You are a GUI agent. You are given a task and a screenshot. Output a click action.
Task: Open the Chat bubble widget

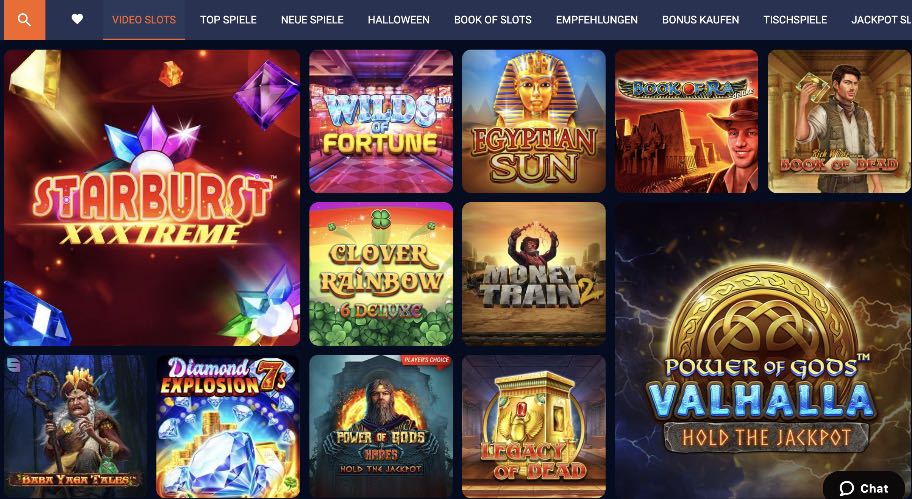[x=864, y=487]
